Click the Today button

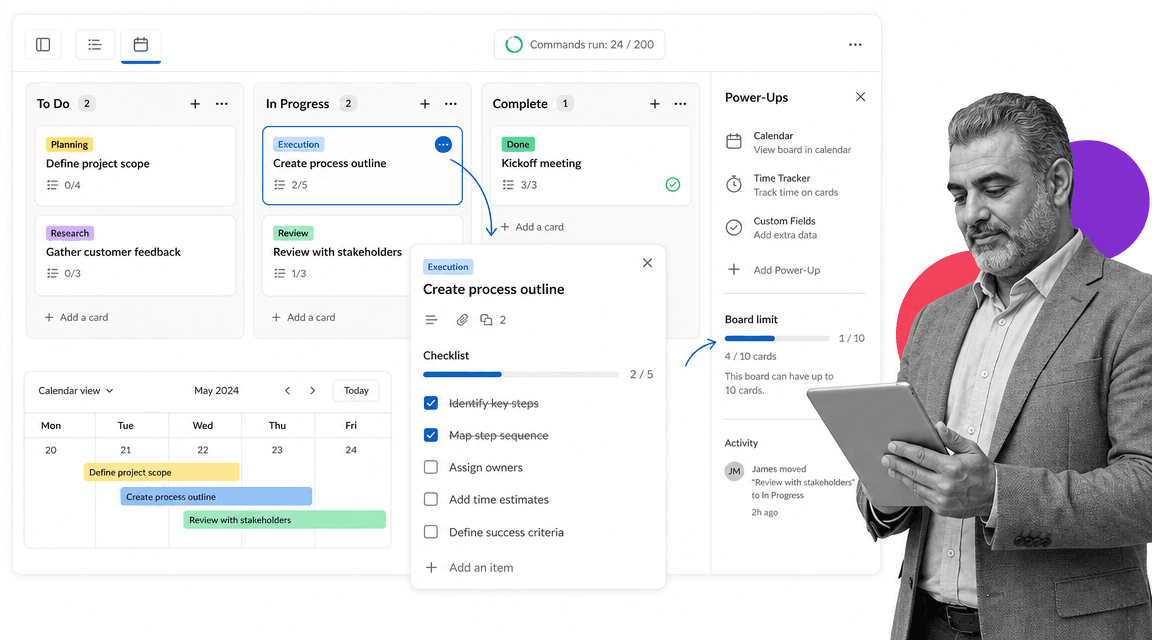coord(356,391)
